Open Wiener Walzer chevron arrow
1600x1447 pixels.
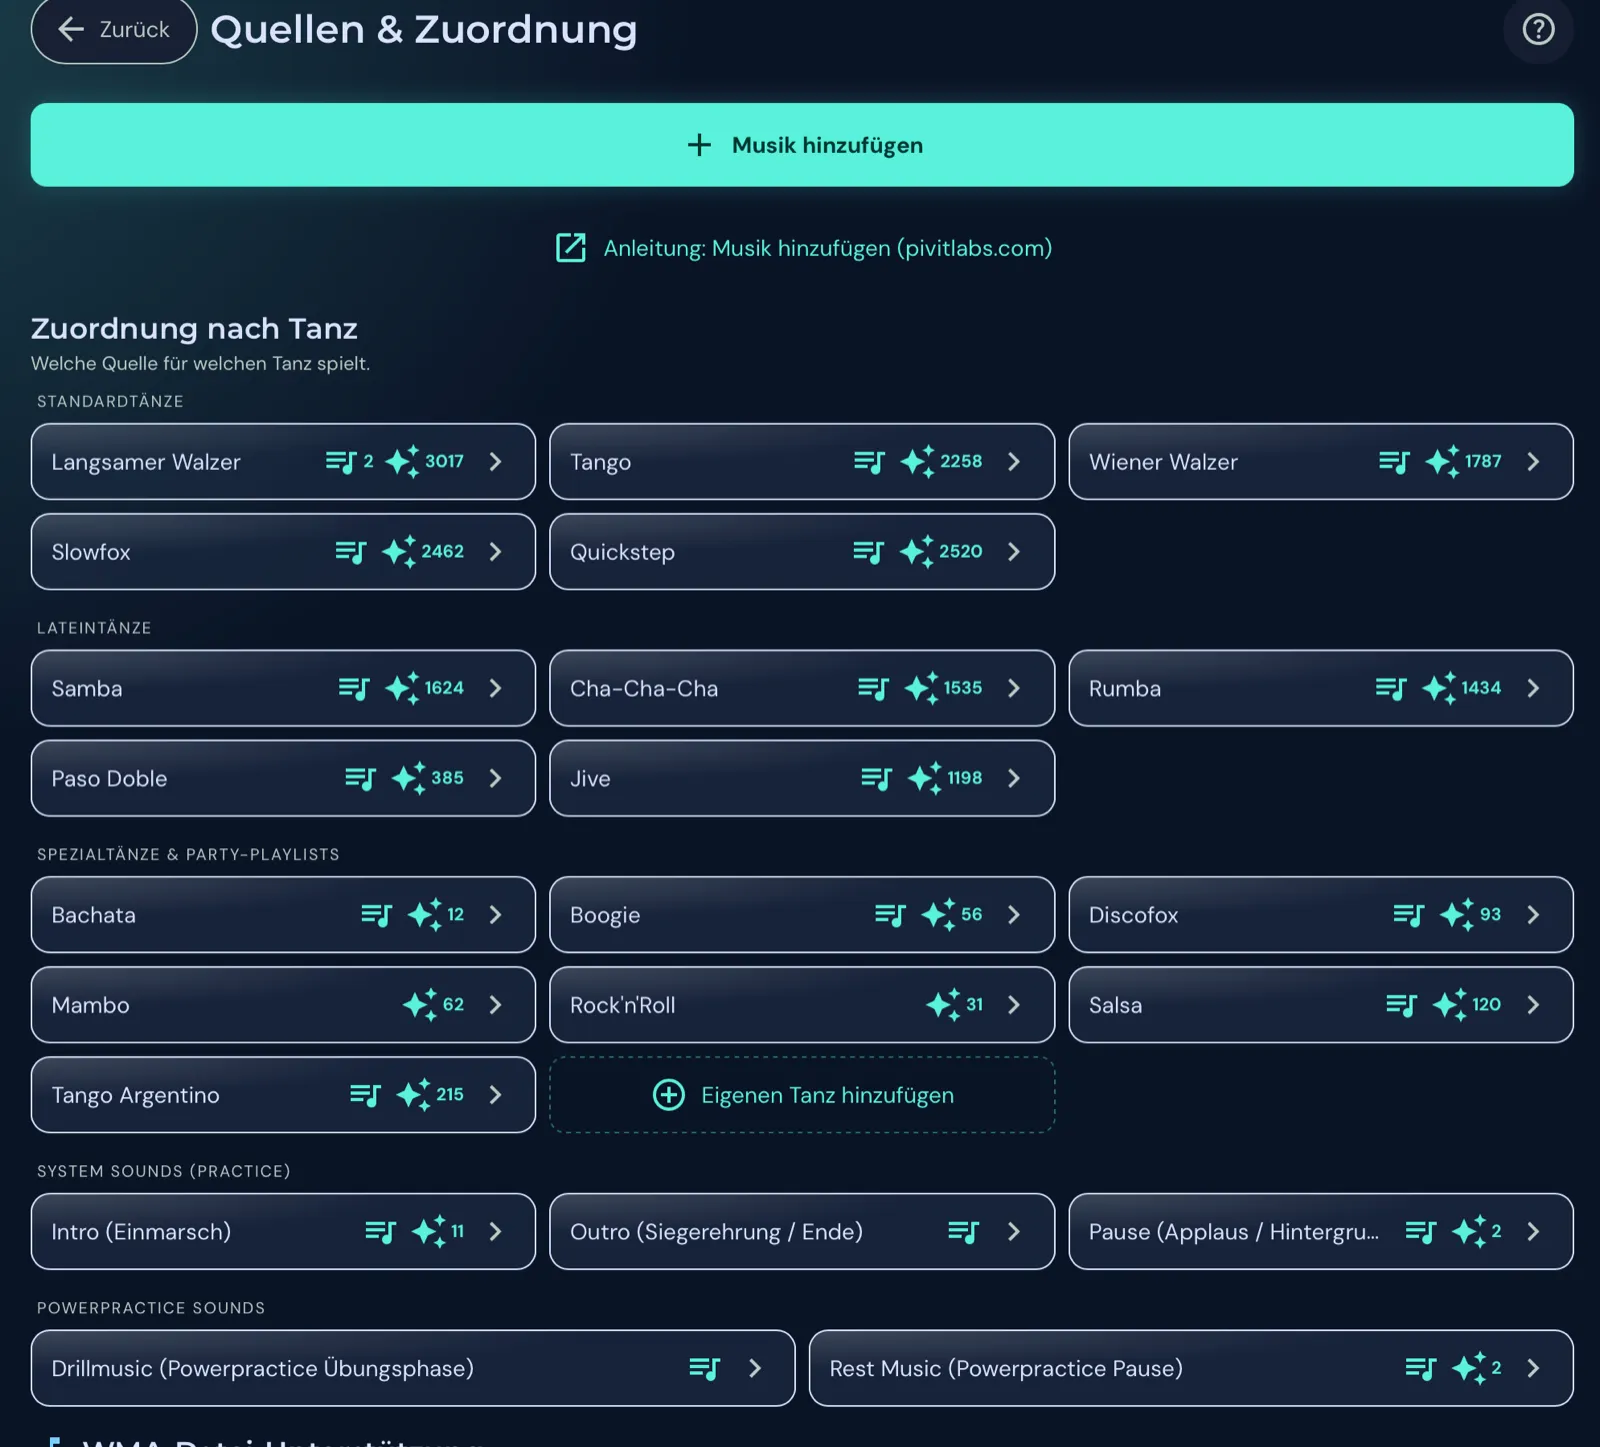(1533, 461)
